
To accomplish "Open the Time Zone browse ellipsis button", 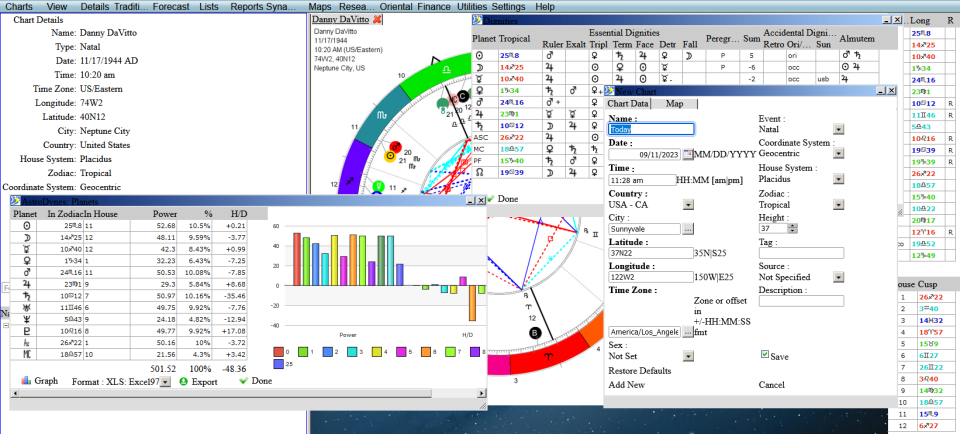I will (688, 331).
